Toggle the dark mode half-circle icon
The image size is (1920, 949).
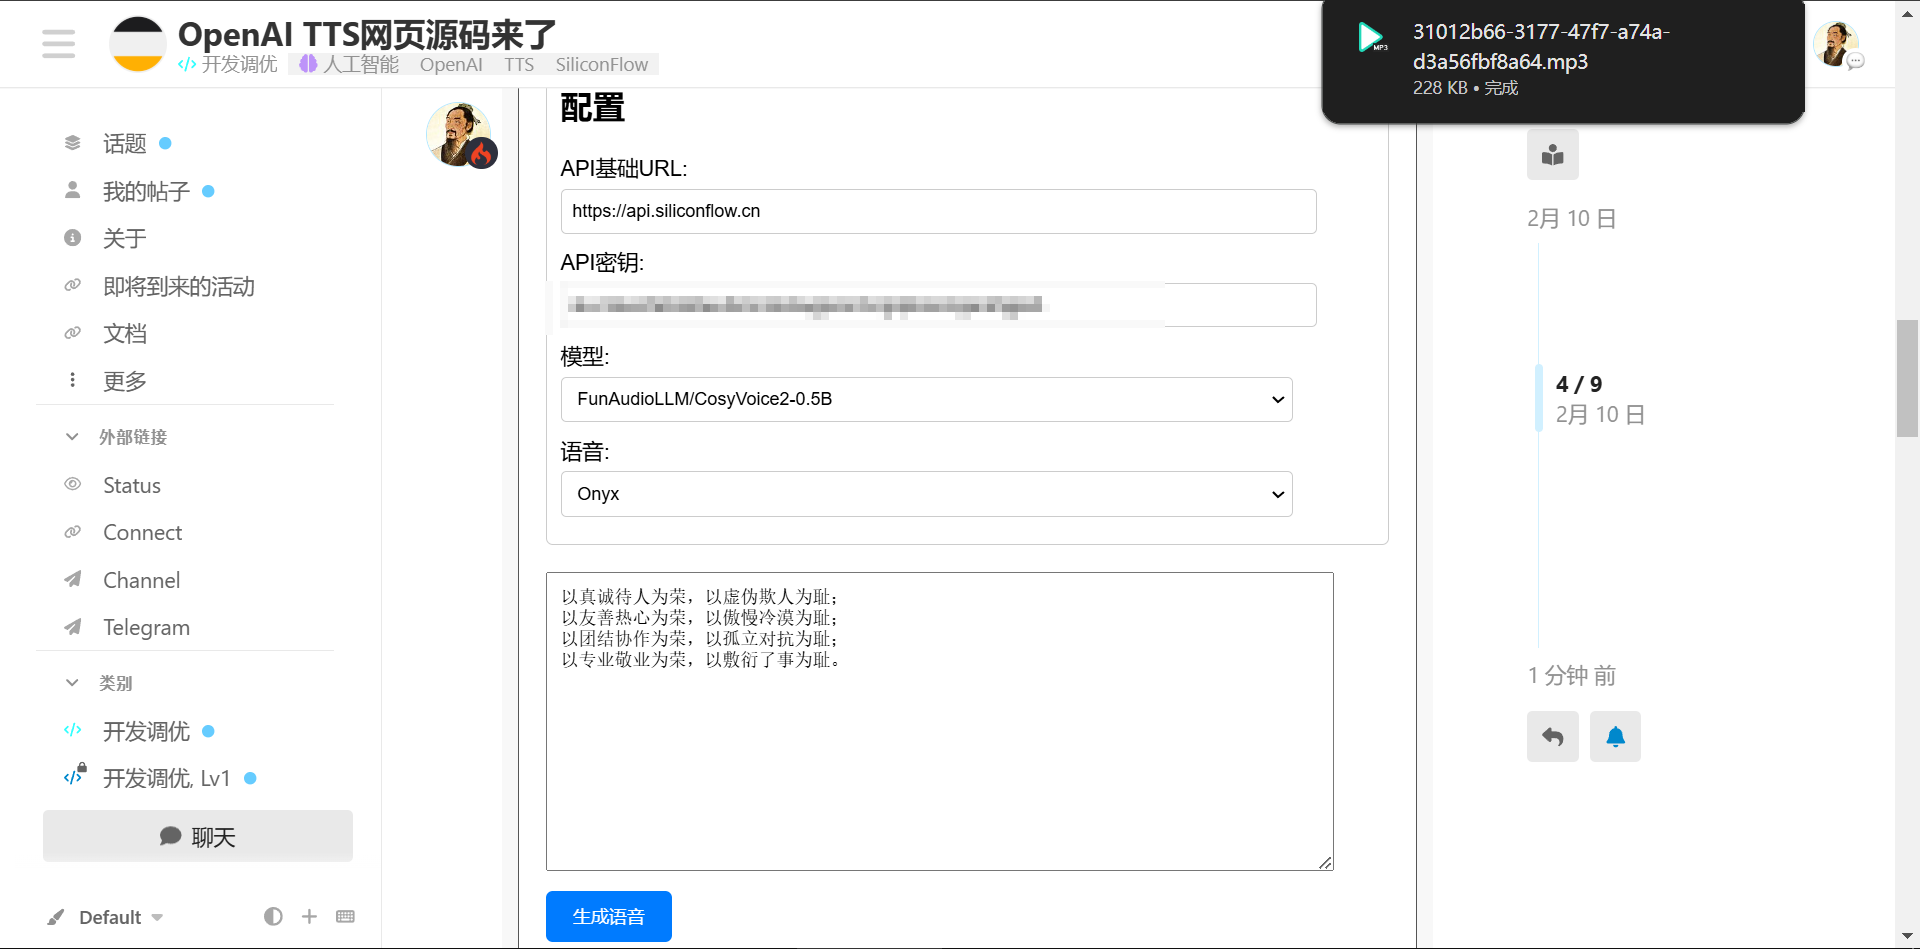pyautogui.click(x=273, y=916)
